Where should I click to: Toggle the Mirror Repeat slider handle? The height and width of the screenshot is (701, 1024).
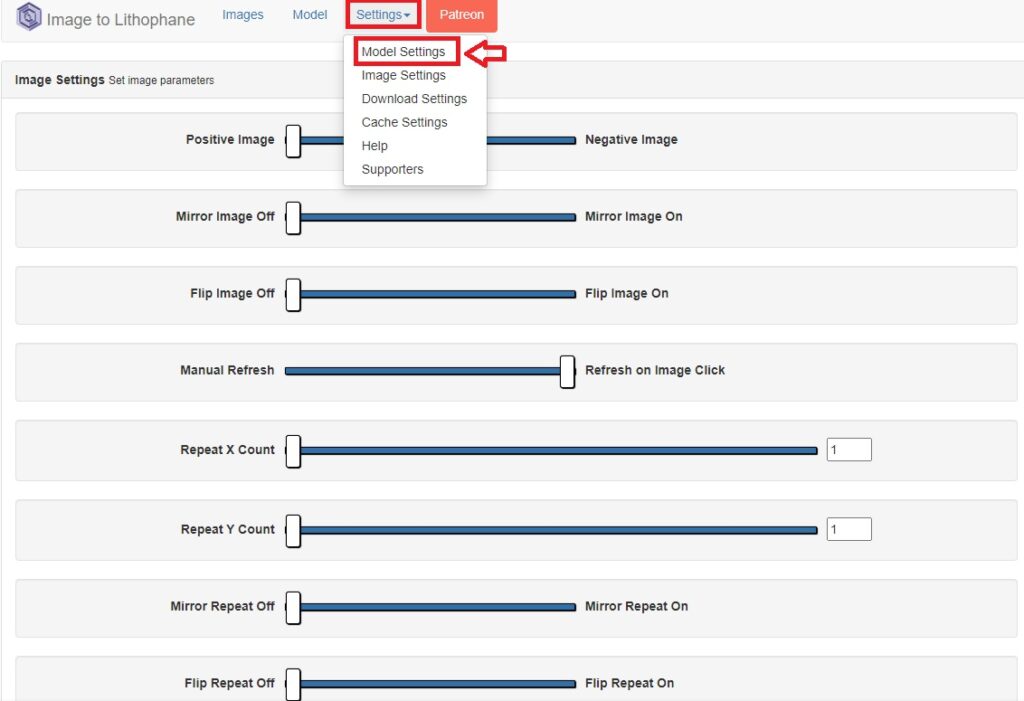pyautogui.click(x=293, y=608)
